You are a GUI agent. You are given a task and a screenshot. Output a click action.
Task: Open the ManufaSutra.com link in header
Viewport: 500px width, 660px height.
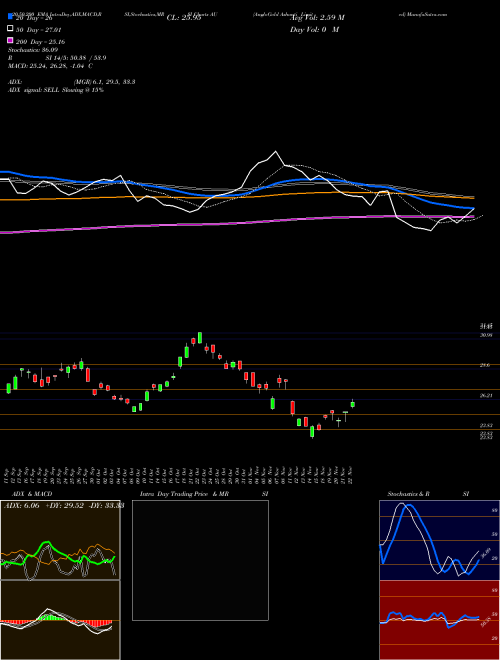coord(423,14)
